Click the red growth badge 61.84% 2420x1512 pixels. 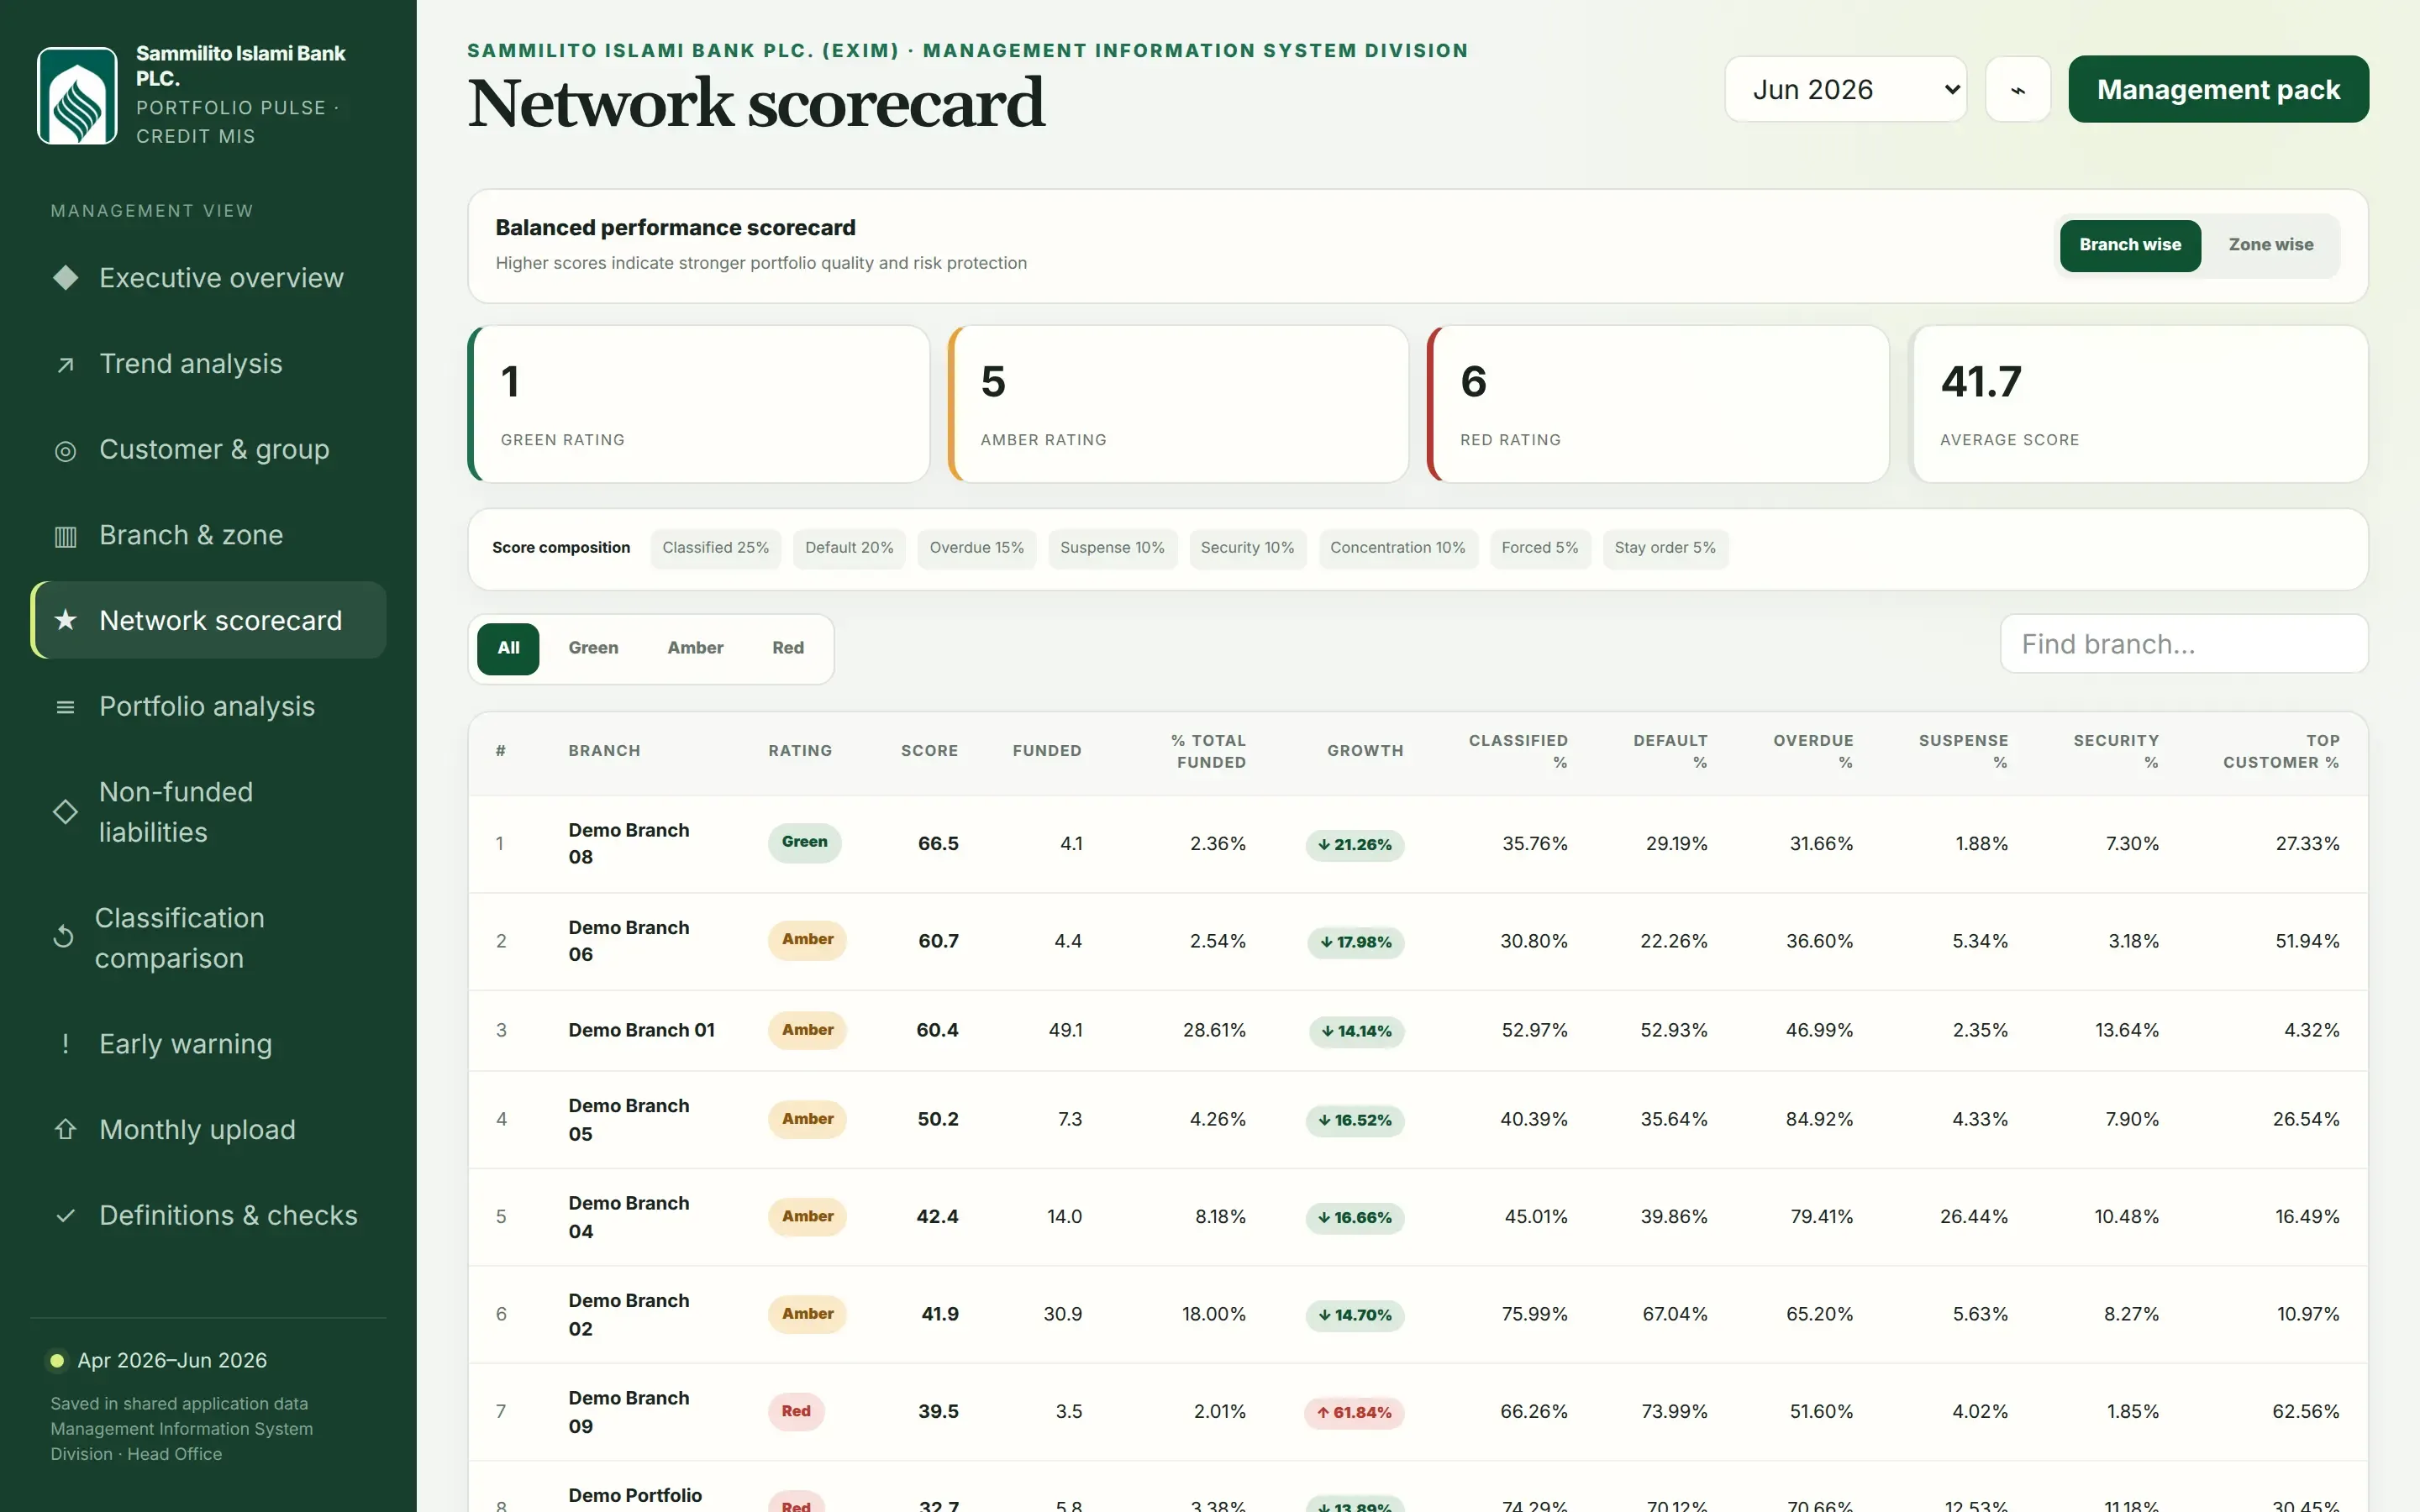point(1354,1413)
